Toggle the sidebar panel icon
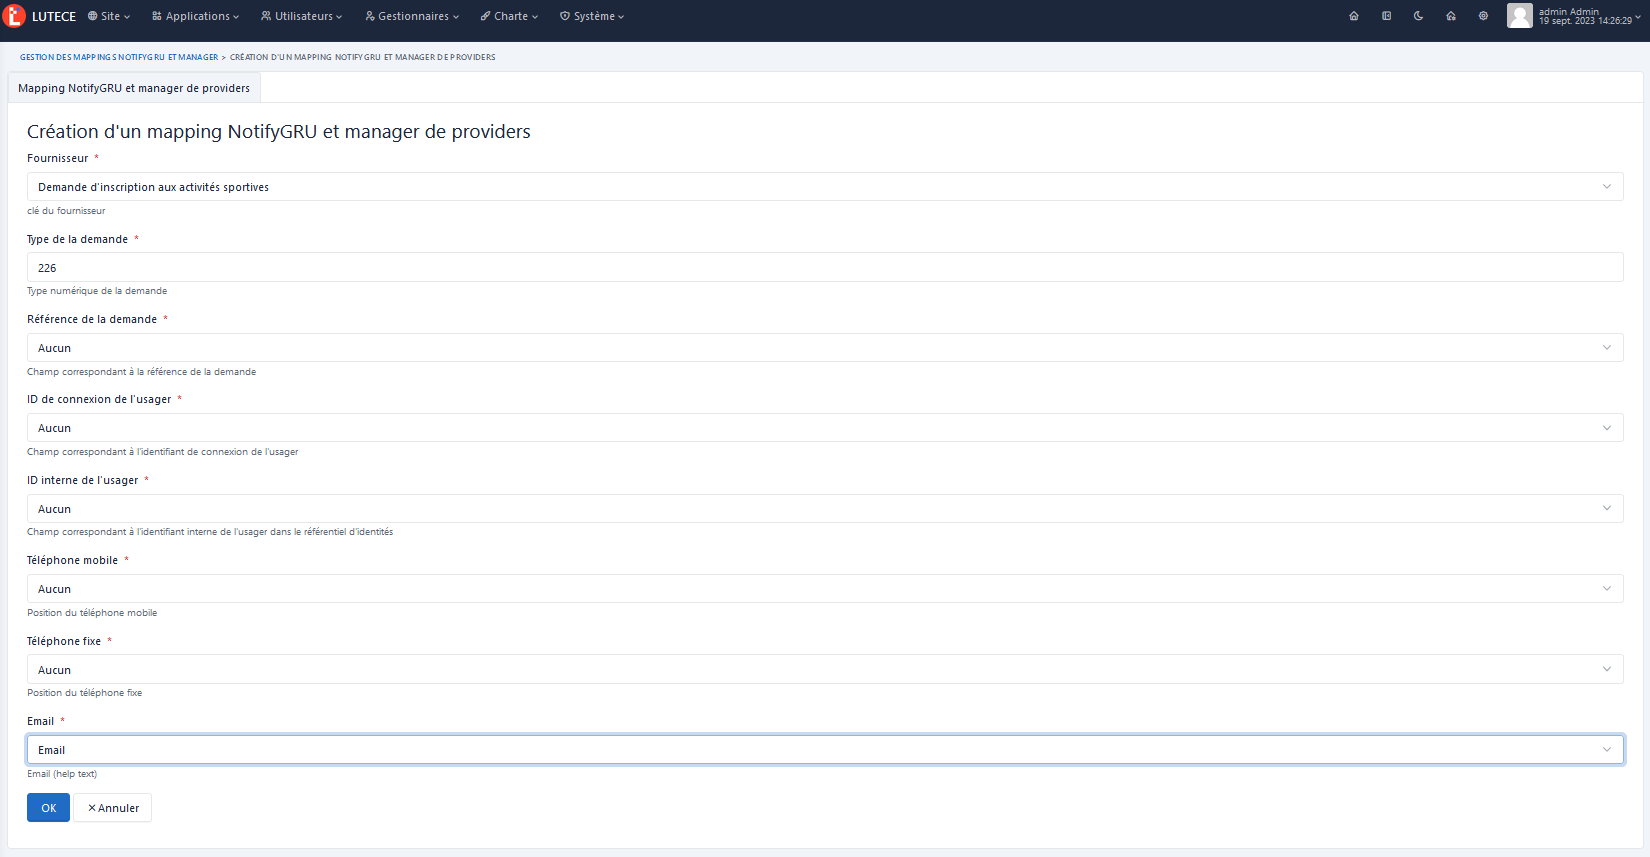This screenshot has width=1650, height=857. (x=1386, y=16)
